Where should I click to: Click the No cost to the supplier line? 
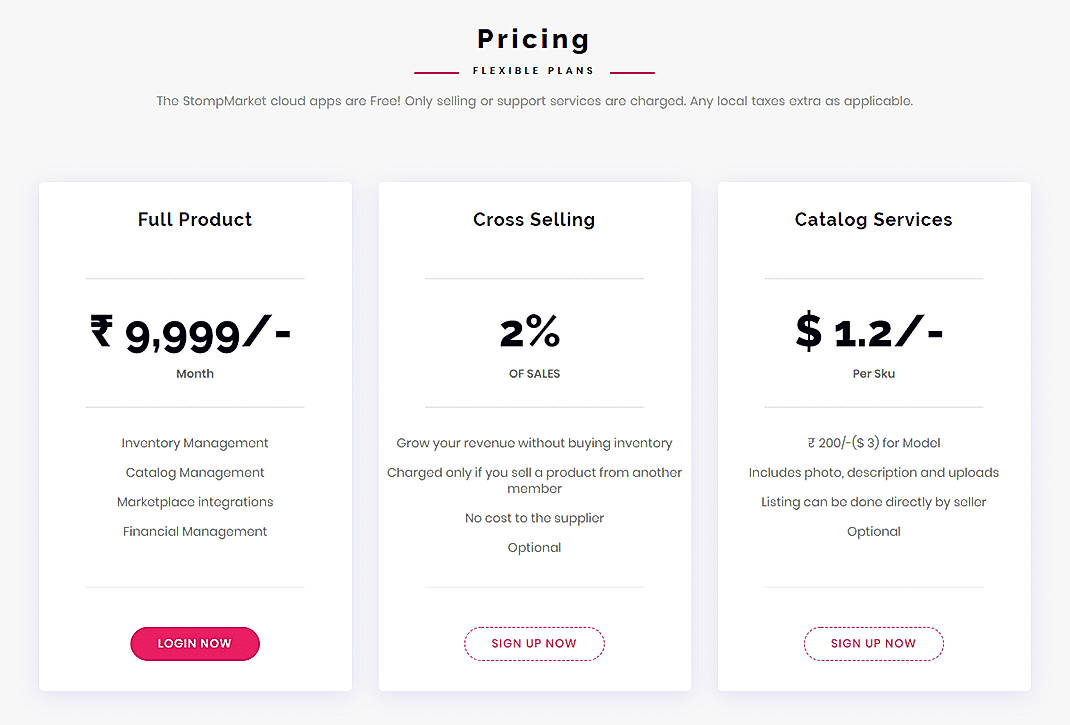pos(534,518)
